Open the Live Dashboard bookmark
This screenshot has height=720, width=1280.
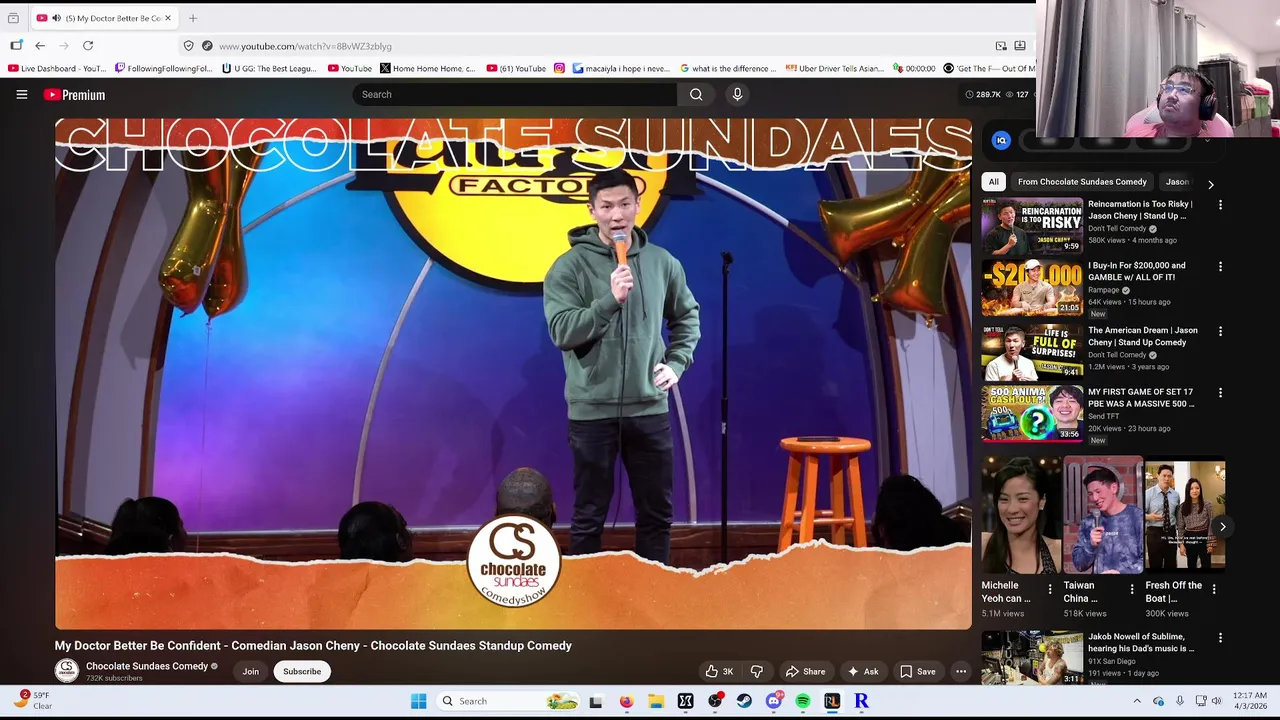56,69
